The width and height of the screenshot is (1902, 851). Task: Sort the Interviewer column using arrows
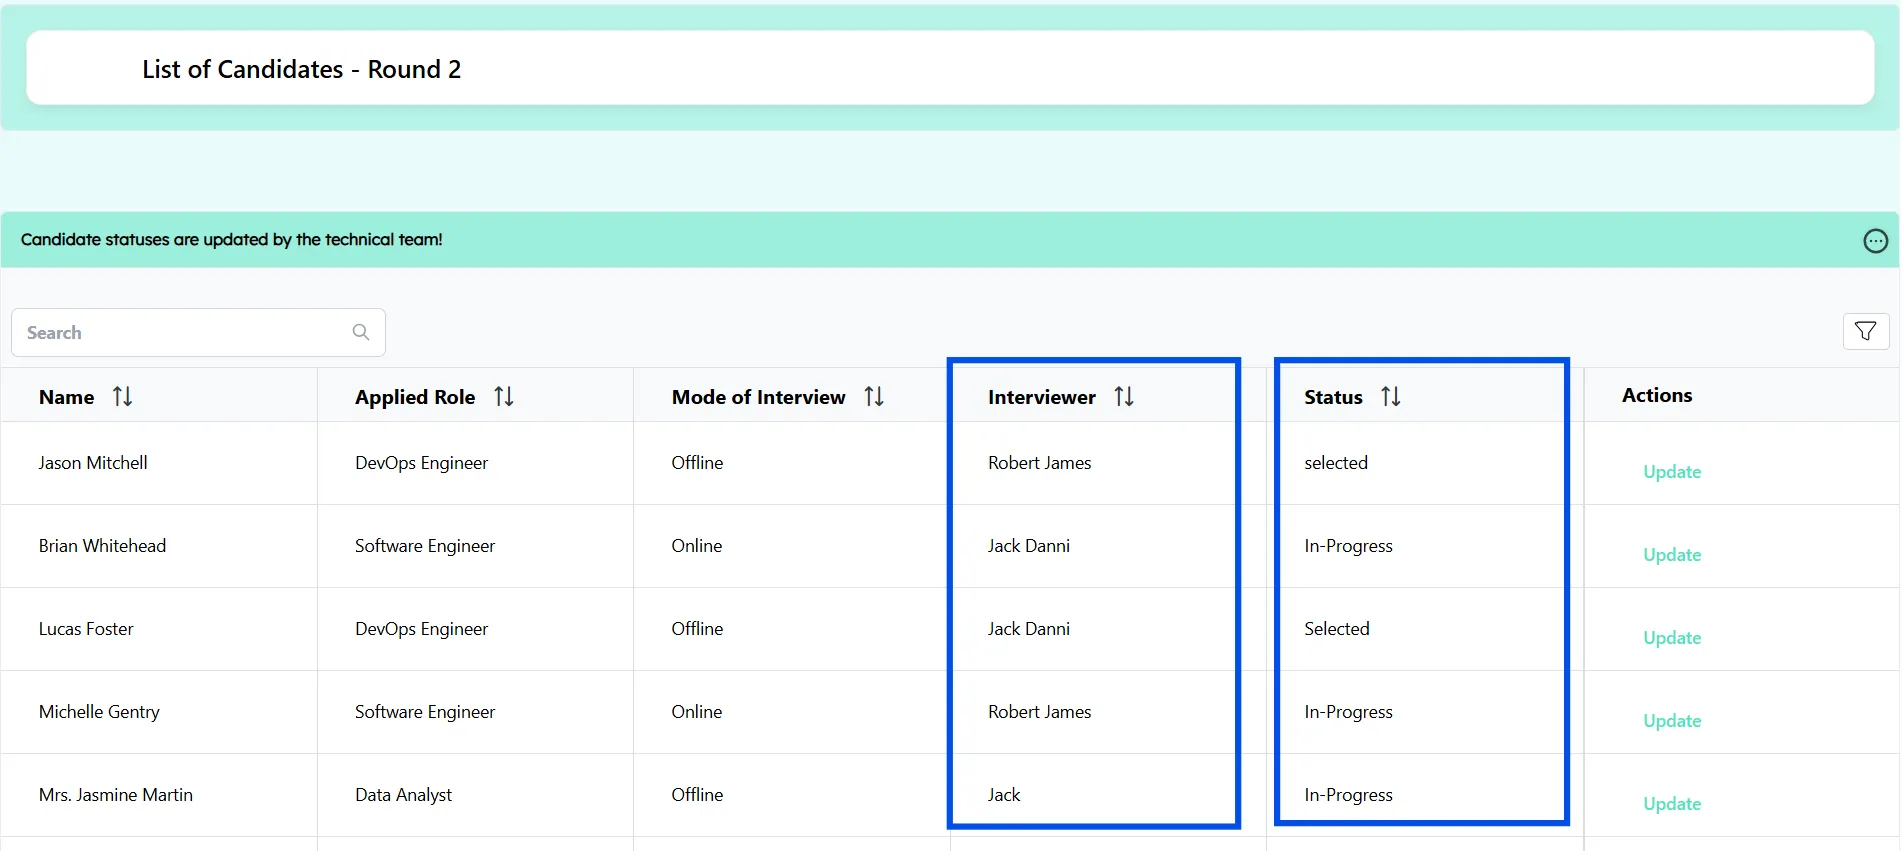(x=1124, y=397)
